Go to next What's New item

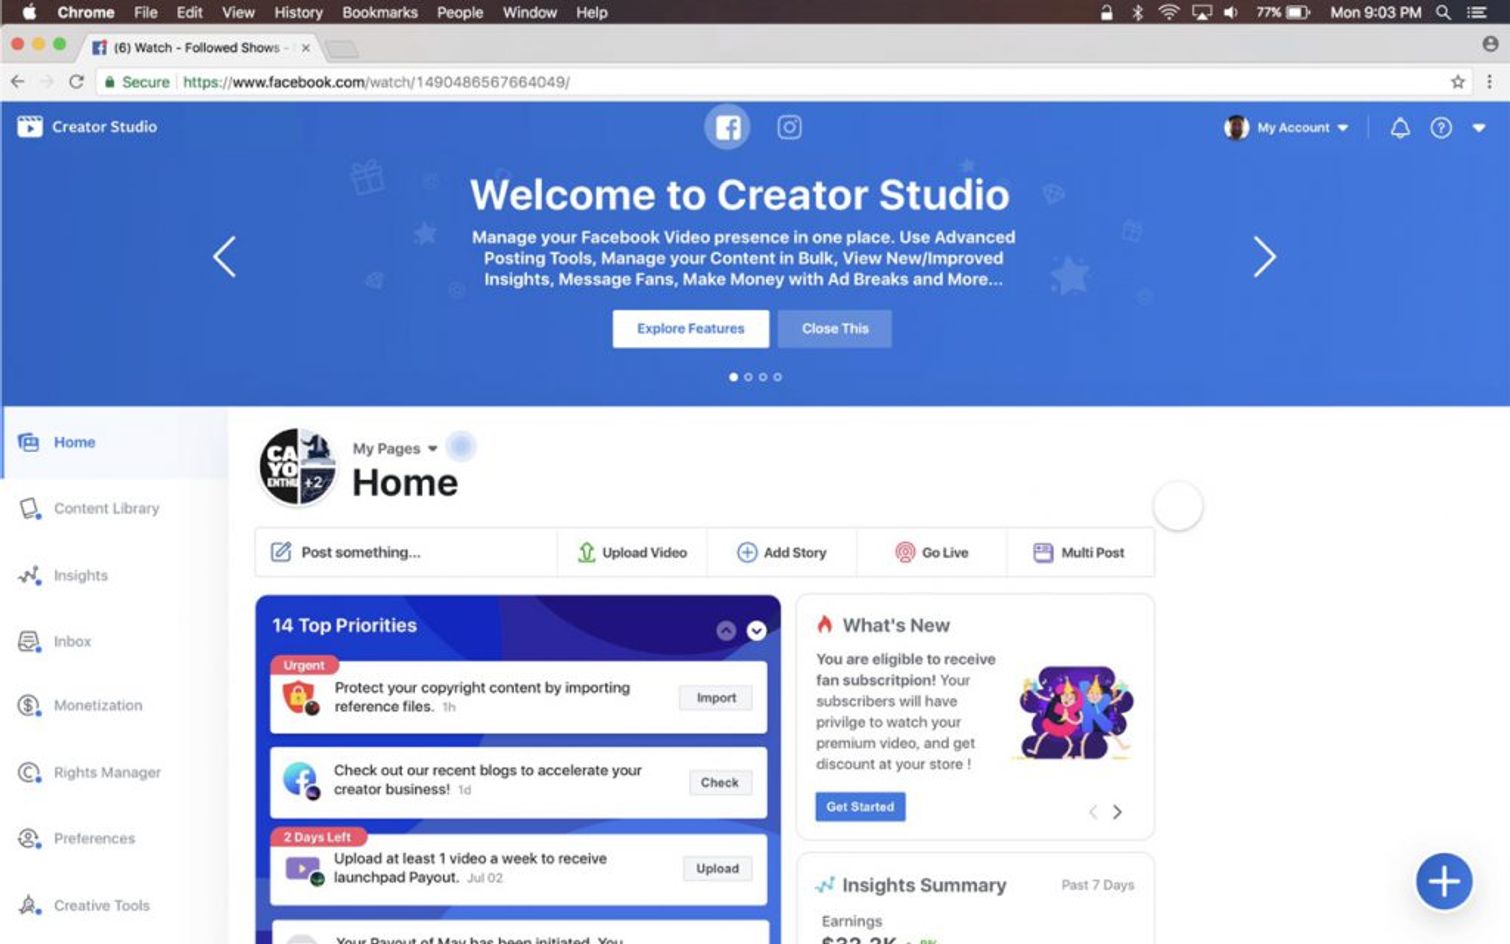(x=1118, y=812)
